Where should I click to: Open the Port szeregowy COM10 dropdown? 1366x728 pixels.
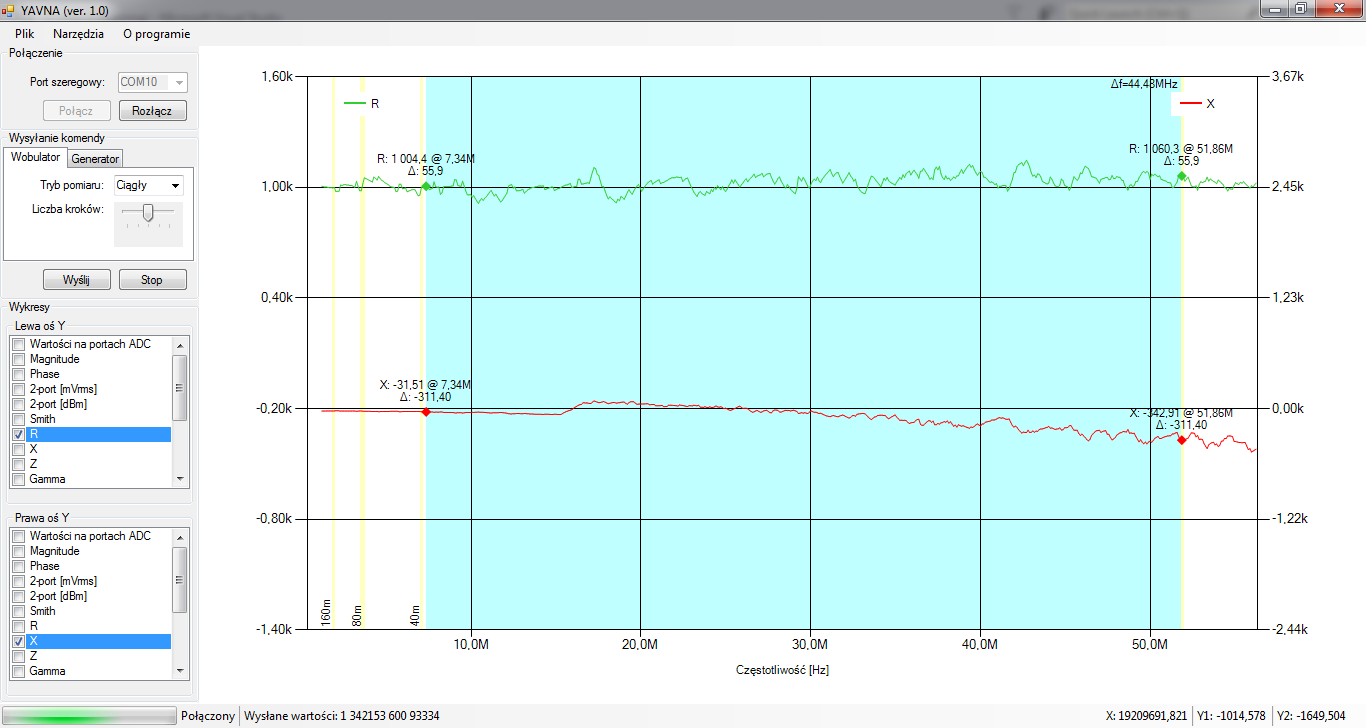pos(153,82)
